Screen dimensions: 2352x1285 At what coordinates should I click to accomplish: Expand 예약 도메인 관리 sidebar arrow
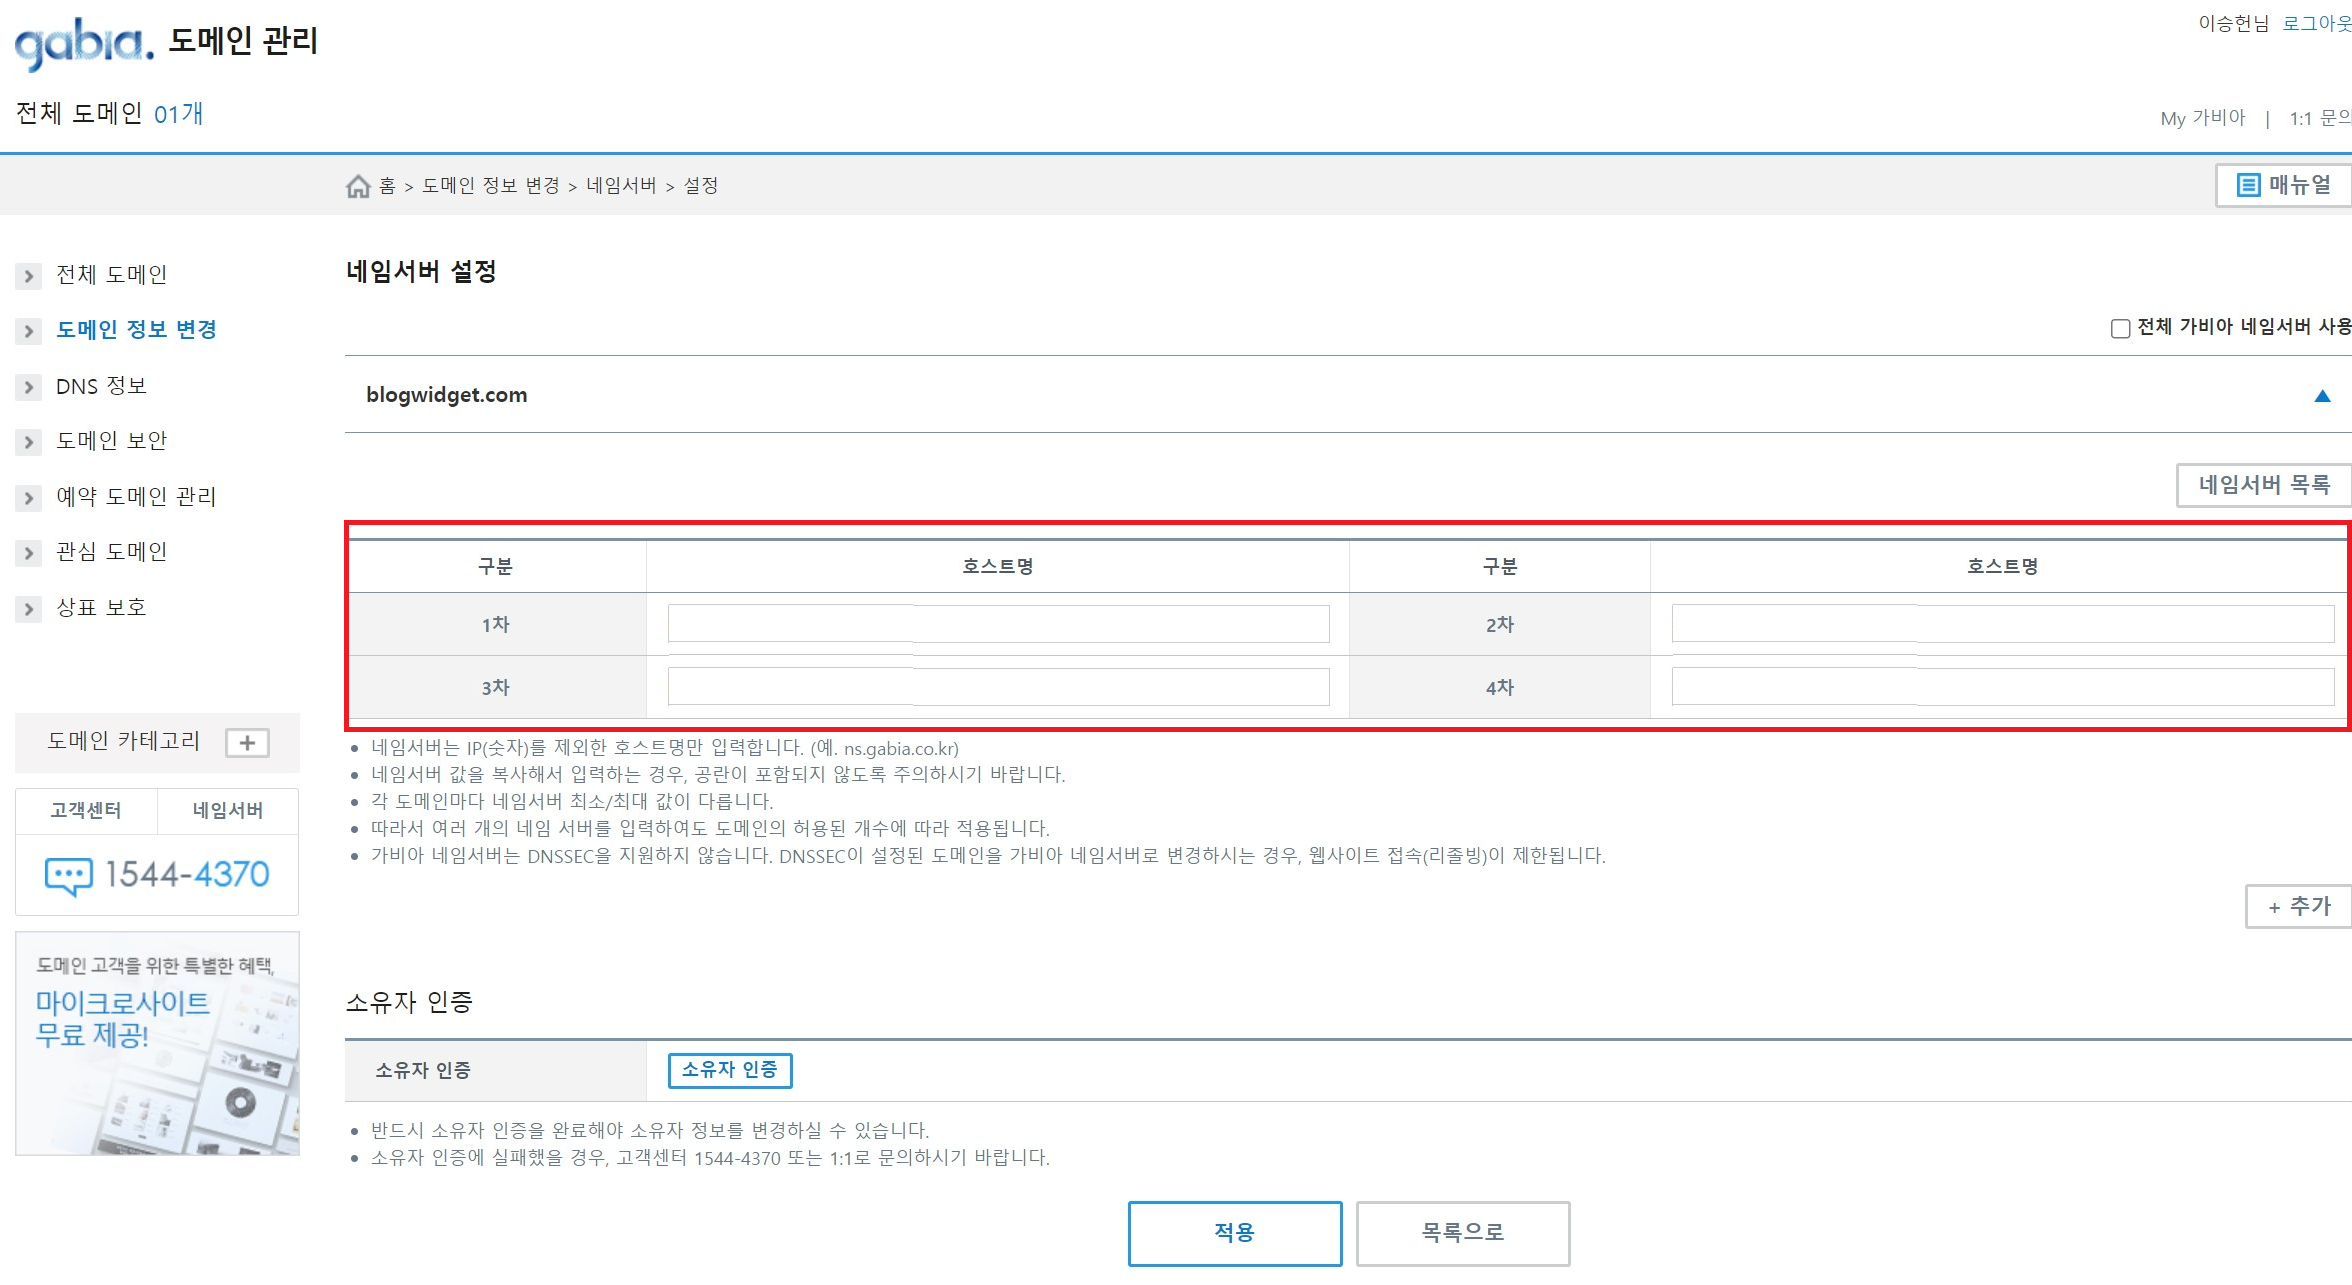click(x=28, y=497)
